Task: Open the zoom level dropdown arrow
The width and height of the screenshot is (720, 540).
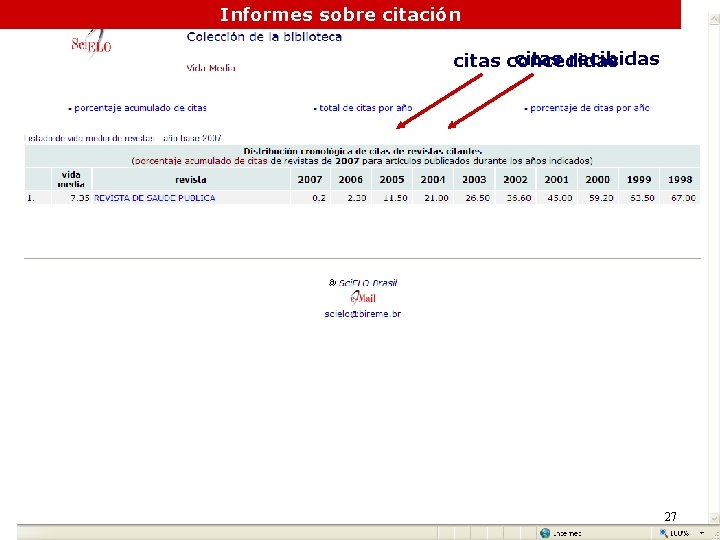Action: (x=702, y=533)
